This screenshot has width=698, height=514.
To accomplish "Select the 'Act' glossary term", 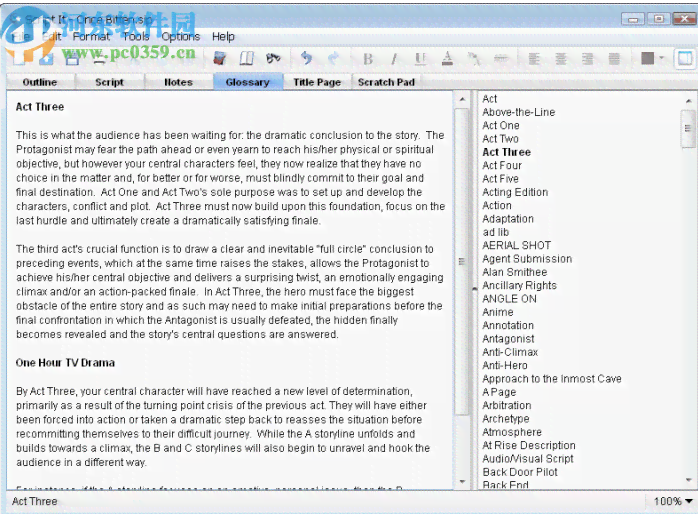I will pyautogui.click(x=490, y=99).
